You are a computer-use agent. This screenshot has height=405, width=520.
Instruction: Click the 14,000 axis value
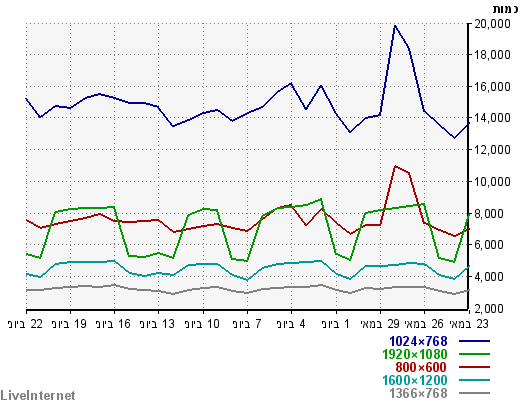point(492,118)
